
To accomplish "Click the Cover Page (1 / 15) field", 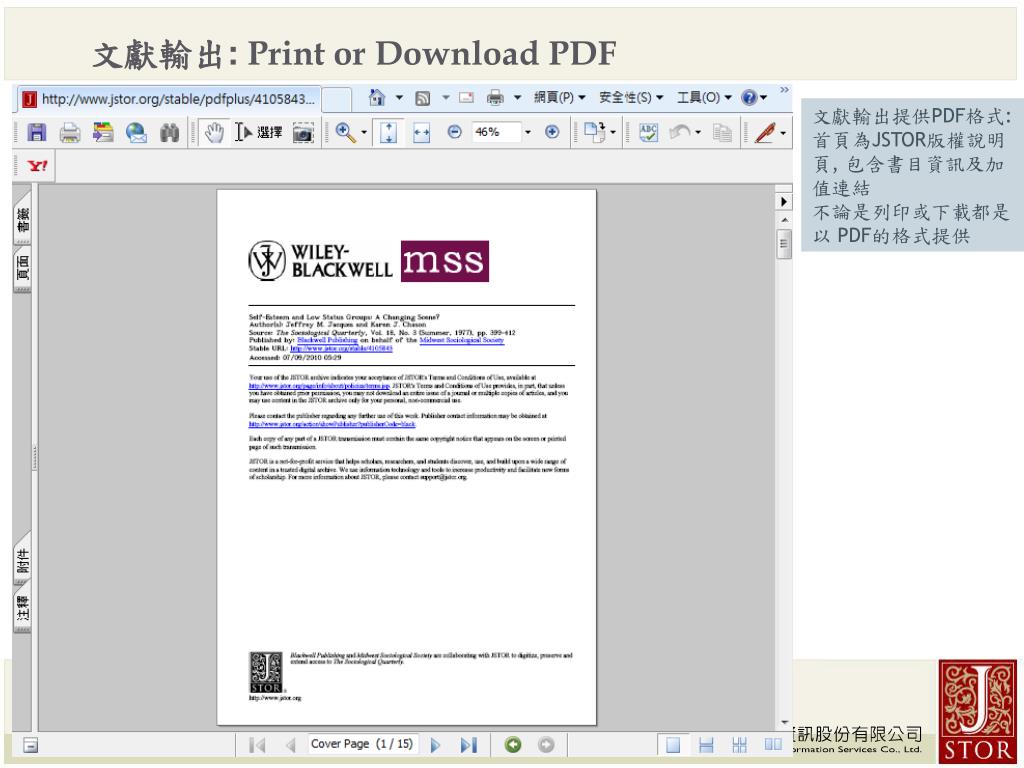I will 362,744.
